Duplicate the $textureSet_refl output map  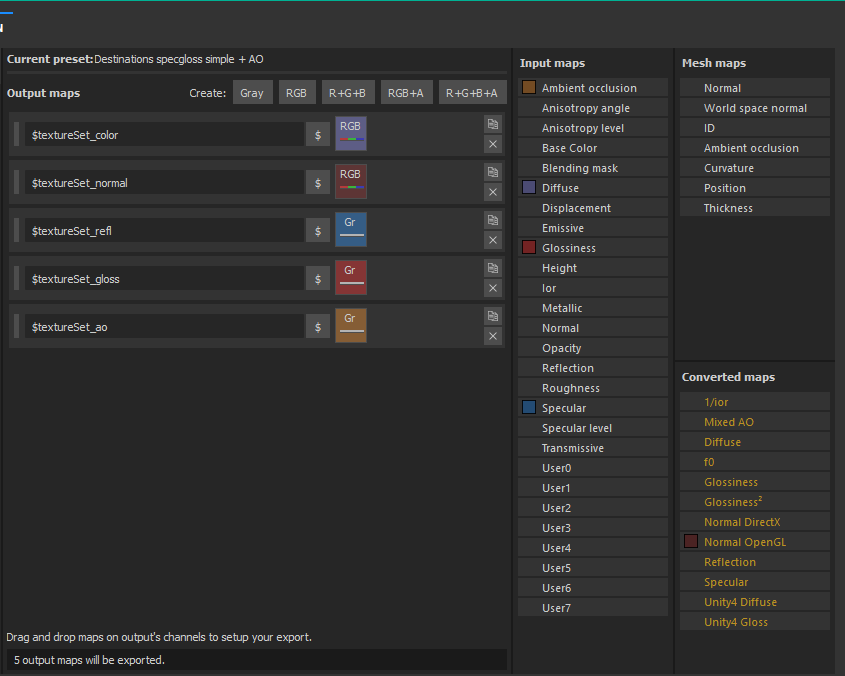pyautogui.click(x=493, y=220)
